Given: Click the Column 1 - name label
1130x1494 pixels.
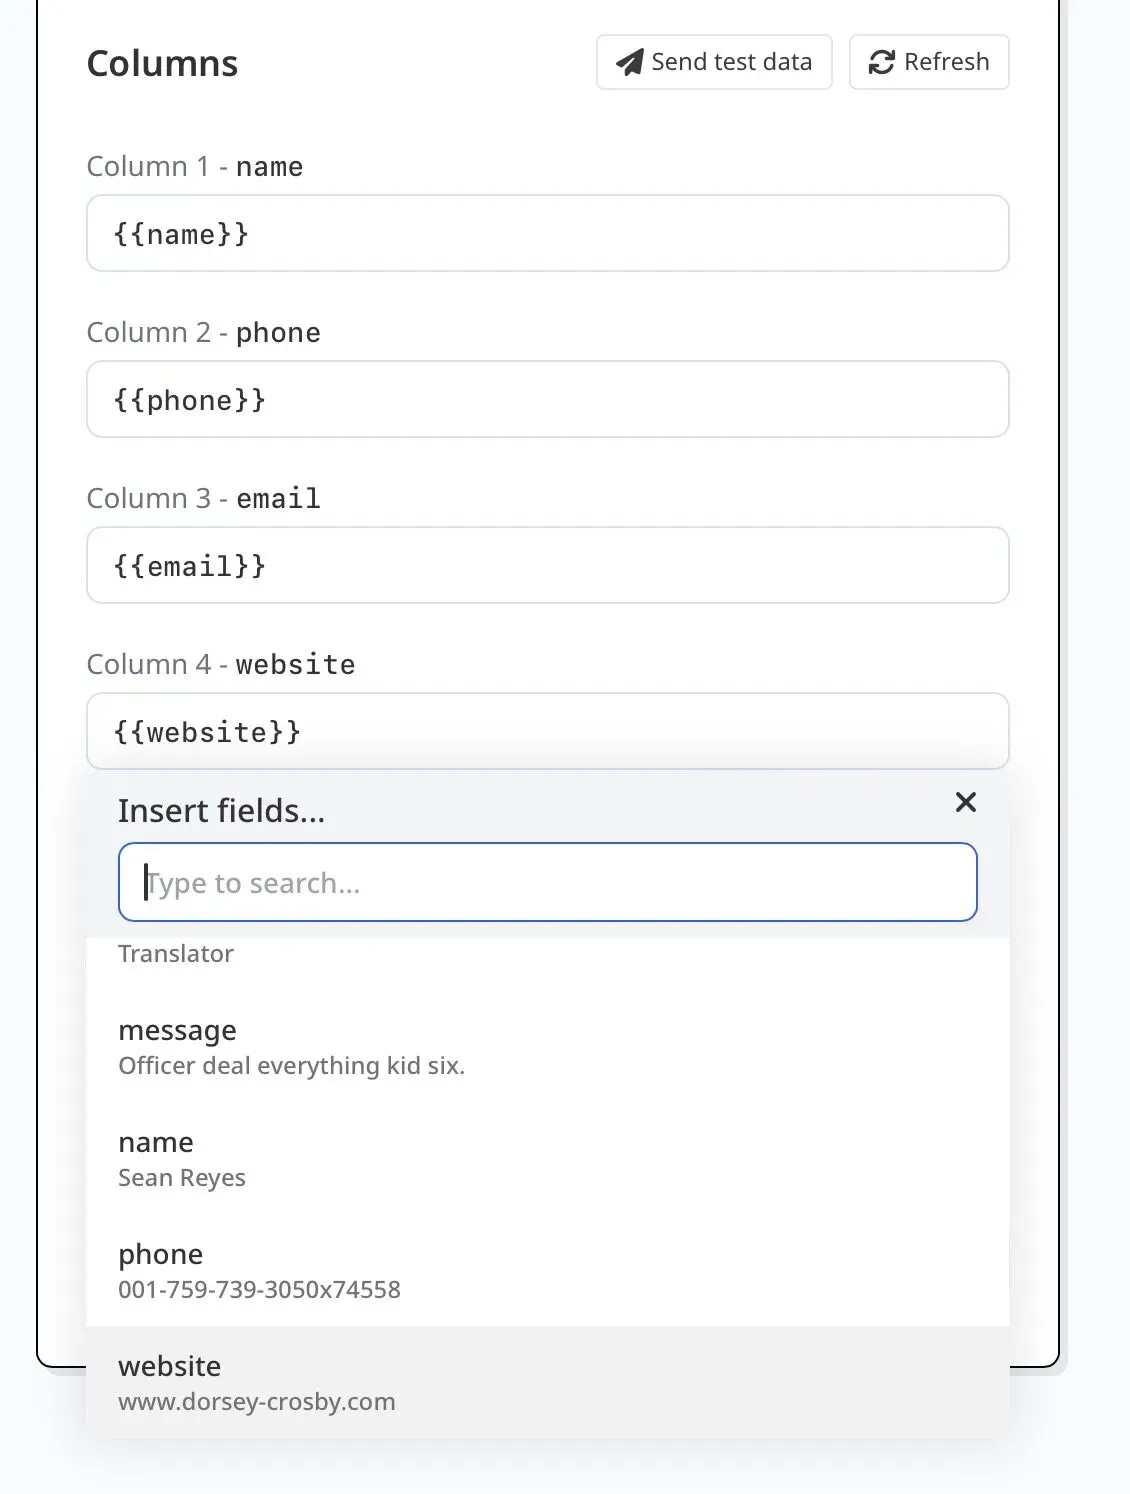Looking at the screenshot, I should [x=195, y=167].
